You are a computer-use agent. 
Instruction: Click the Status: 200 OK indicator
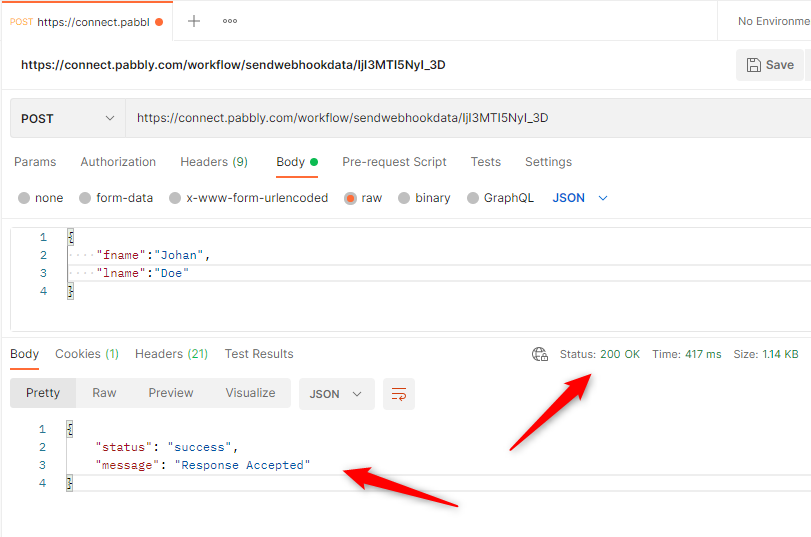(x=599, y=354)
